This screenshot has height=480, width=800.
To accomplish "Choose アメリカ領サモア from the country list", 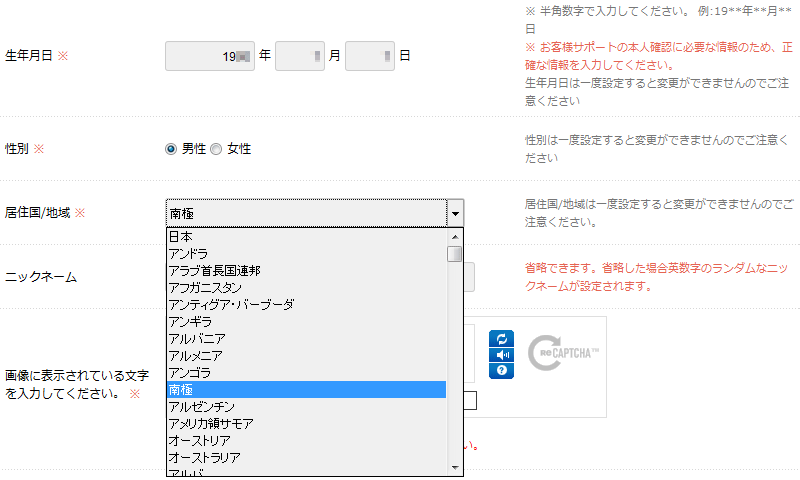I will [305, 424].
